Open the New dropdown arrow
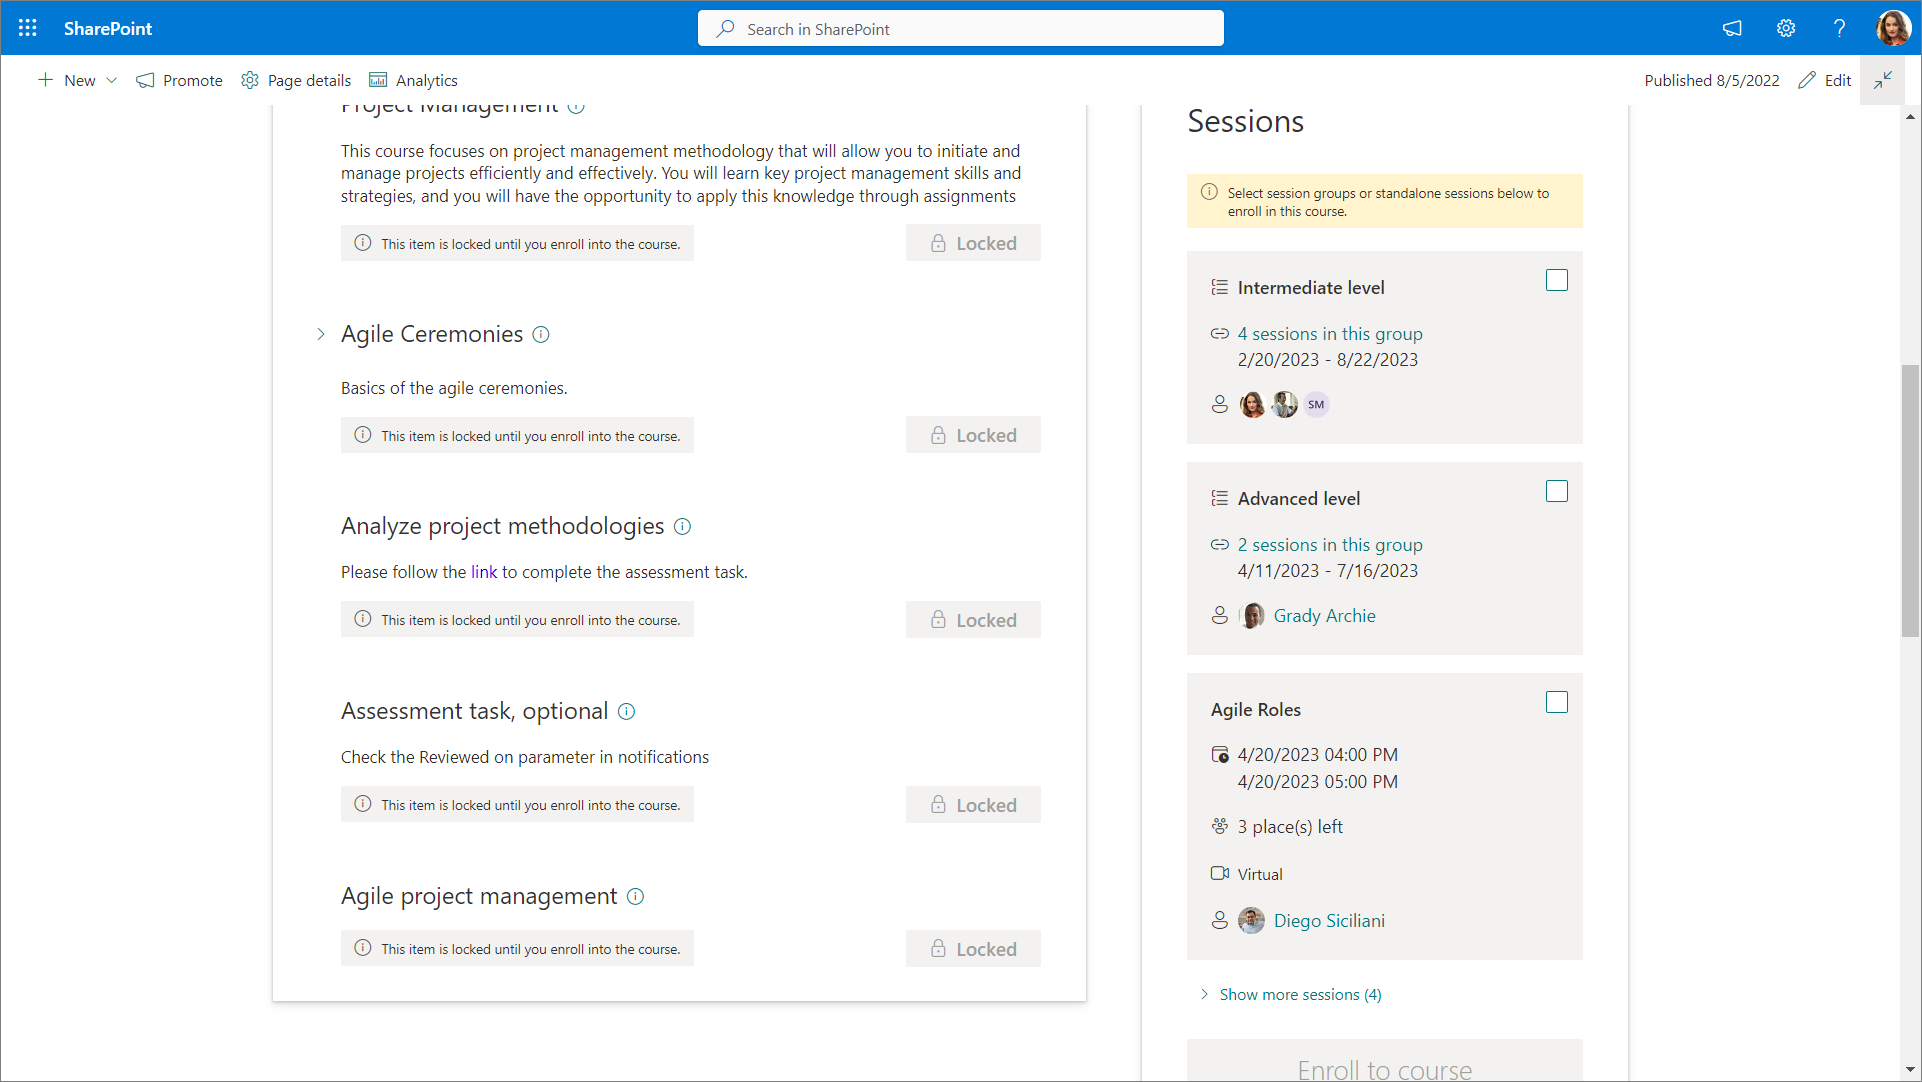Screen dimensions: 1922x1082 coord(112,80)
